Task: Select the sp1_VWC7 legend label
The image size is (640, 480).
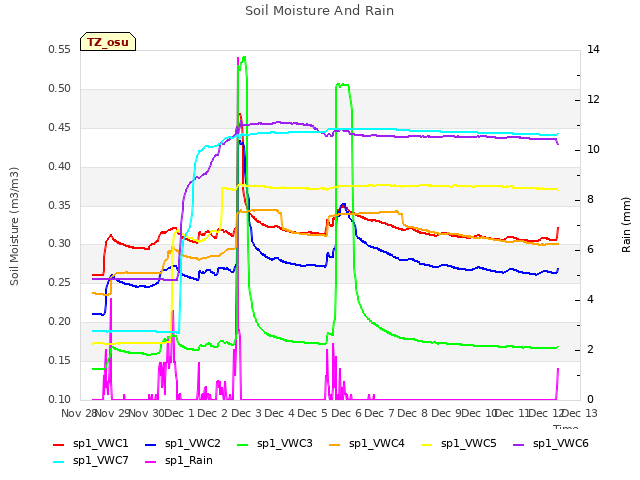Action: pyautogui.click(x=100, y=461)
